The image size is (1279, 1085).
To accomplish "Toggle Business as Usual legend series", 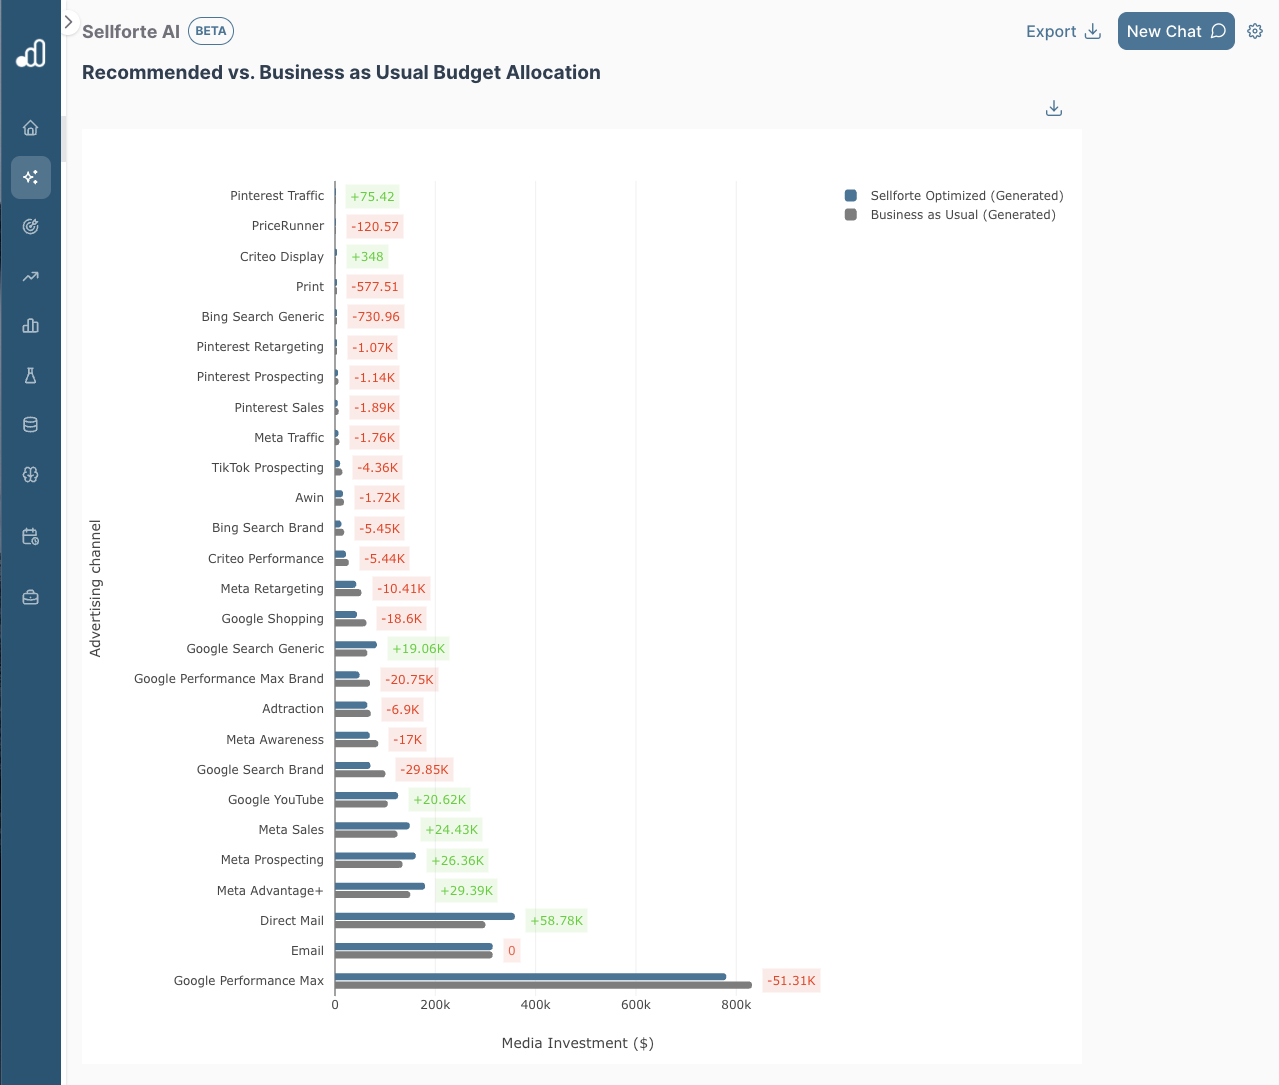I will (x=951, y=215).
